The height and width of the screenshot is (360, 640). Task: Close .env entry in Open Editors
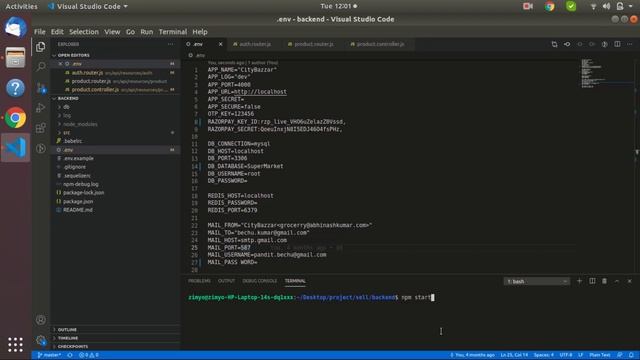60,64
